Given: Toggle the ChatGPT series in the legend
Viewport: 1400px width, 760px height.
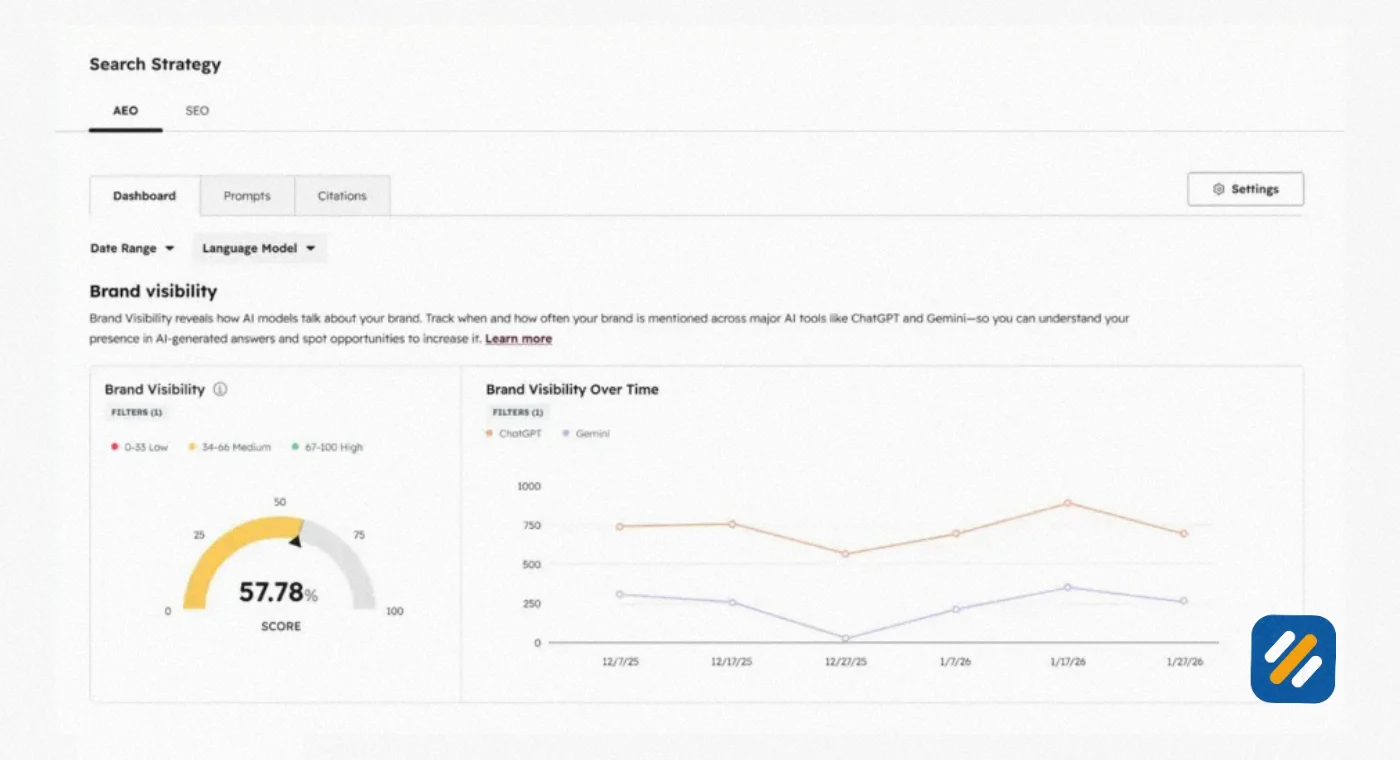Looking at the screenshot, I should coord(514,434).
